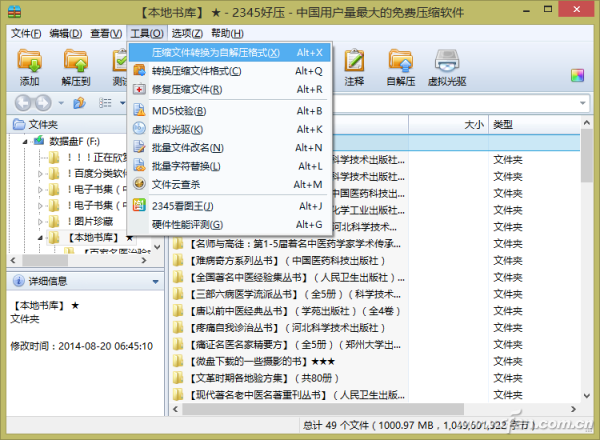The height and width of the screenshot is (440, 600).
Task: Click the 文件云查杀 menu icon
Action: (x=139, y=184)
